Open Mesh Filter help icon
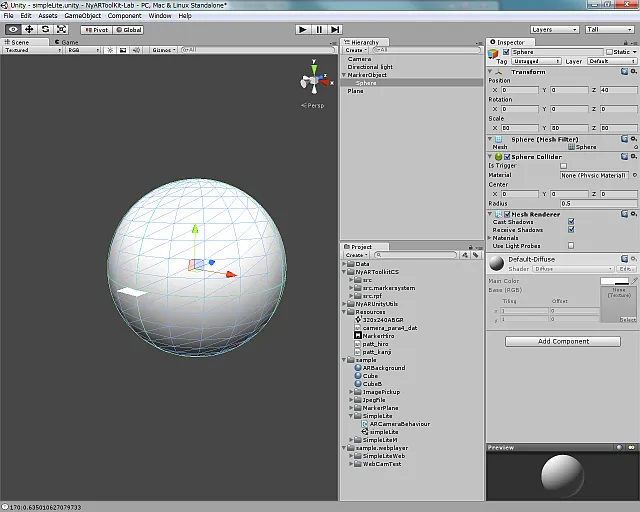 pyautogui.click(x=624, y=139)
